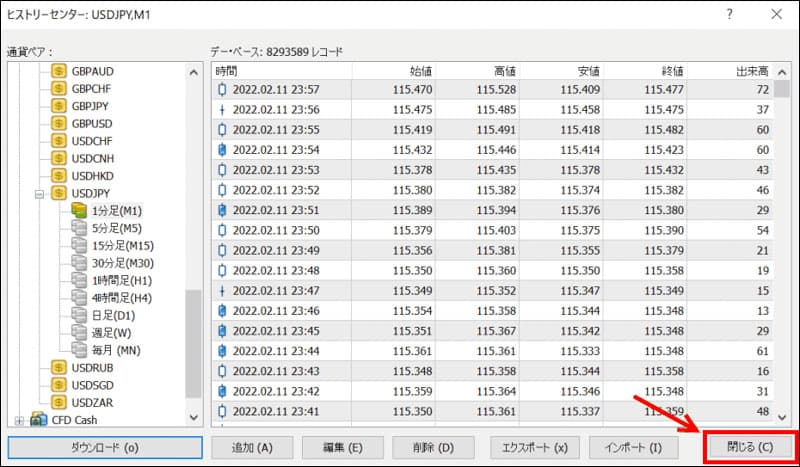Screen dimensions: 800x467
Task: Click the 1時間足(H1) timeframe icon
Action: [x=78, y=280]
